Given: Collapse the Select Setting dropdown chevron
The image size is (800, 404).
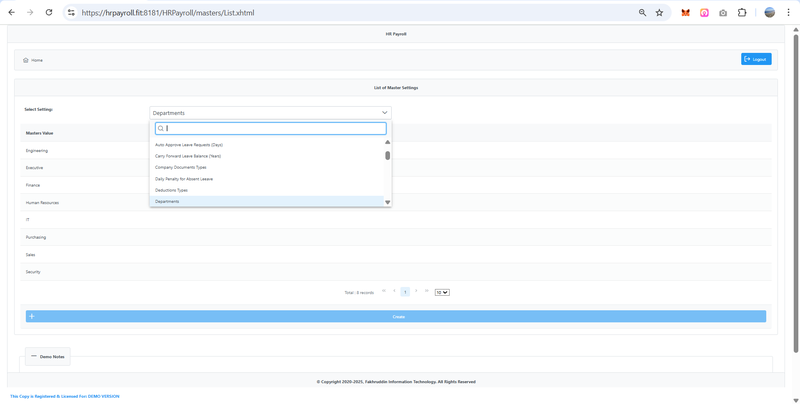Looking at the screenshot, I should (x=384, y=113).
